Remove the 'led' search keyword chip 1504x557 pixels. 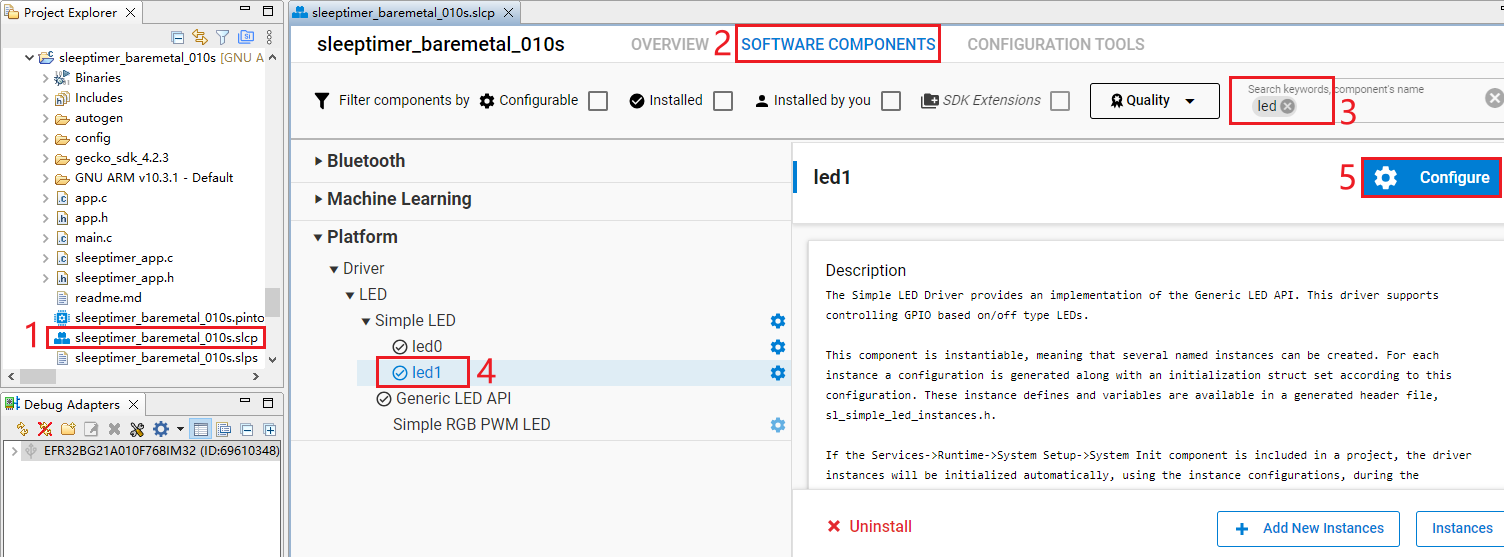coord(1288,106)
